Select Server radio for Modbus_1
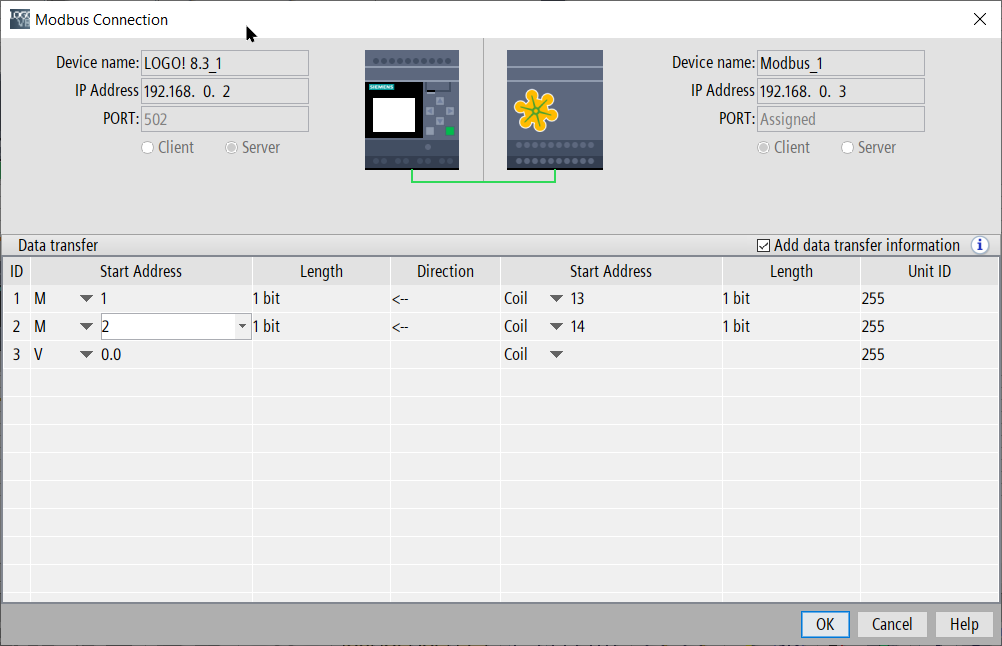 847,148
